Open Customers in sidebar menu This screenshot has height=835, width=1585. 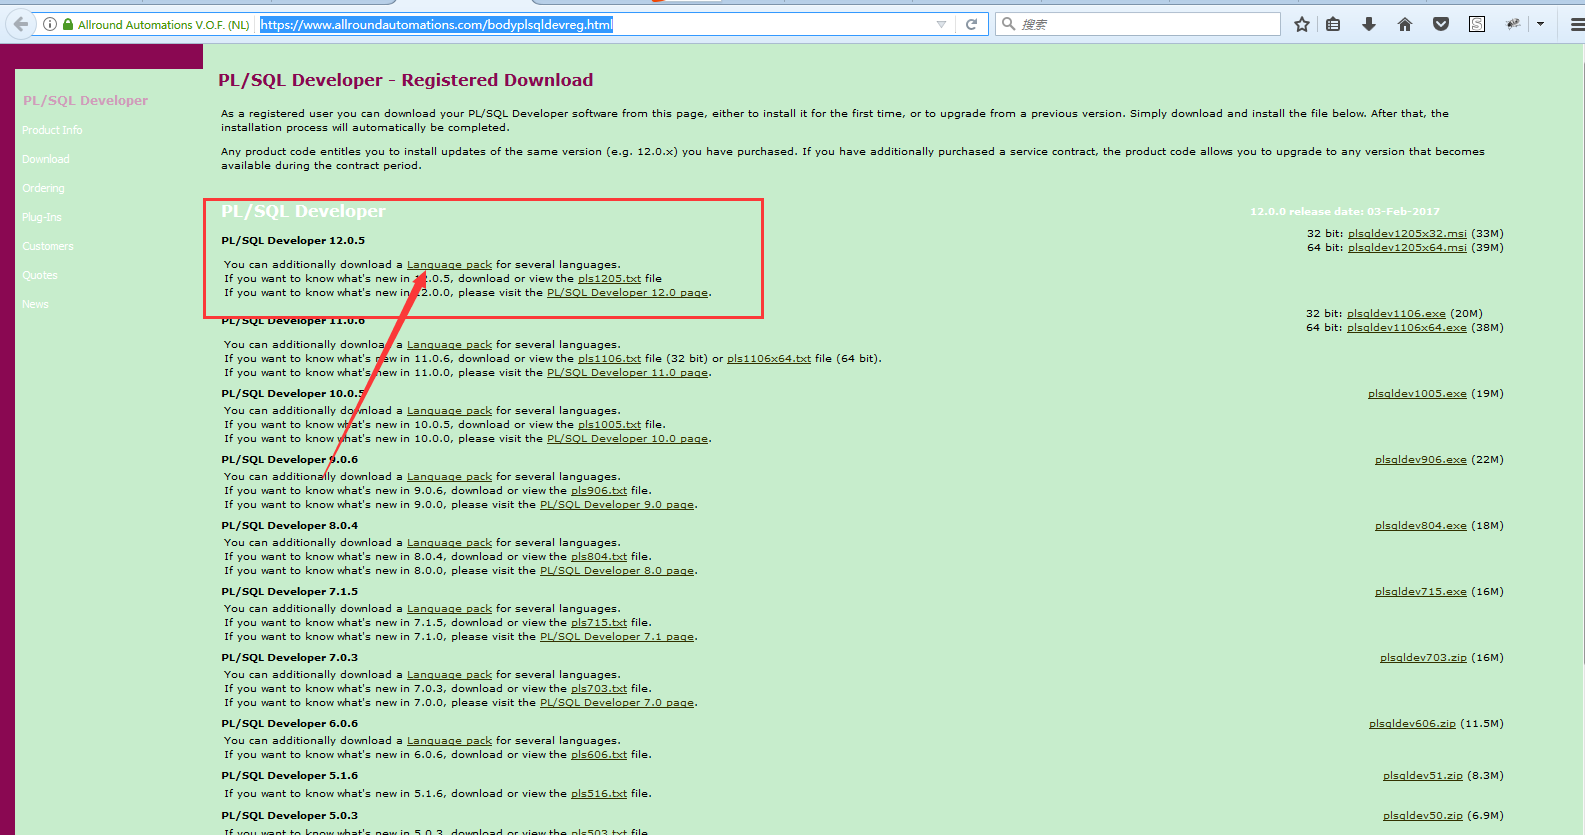coord(48,246)
